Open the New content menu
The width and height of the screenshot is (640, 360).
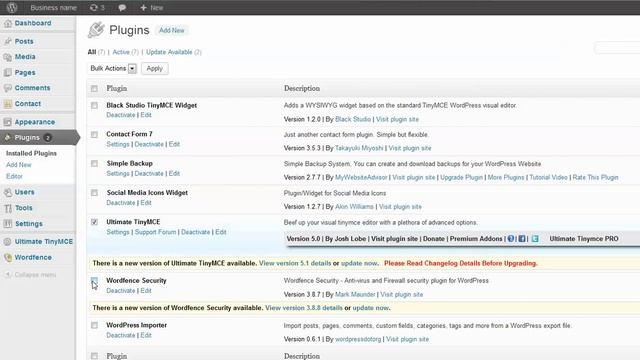tap(151, 7)
